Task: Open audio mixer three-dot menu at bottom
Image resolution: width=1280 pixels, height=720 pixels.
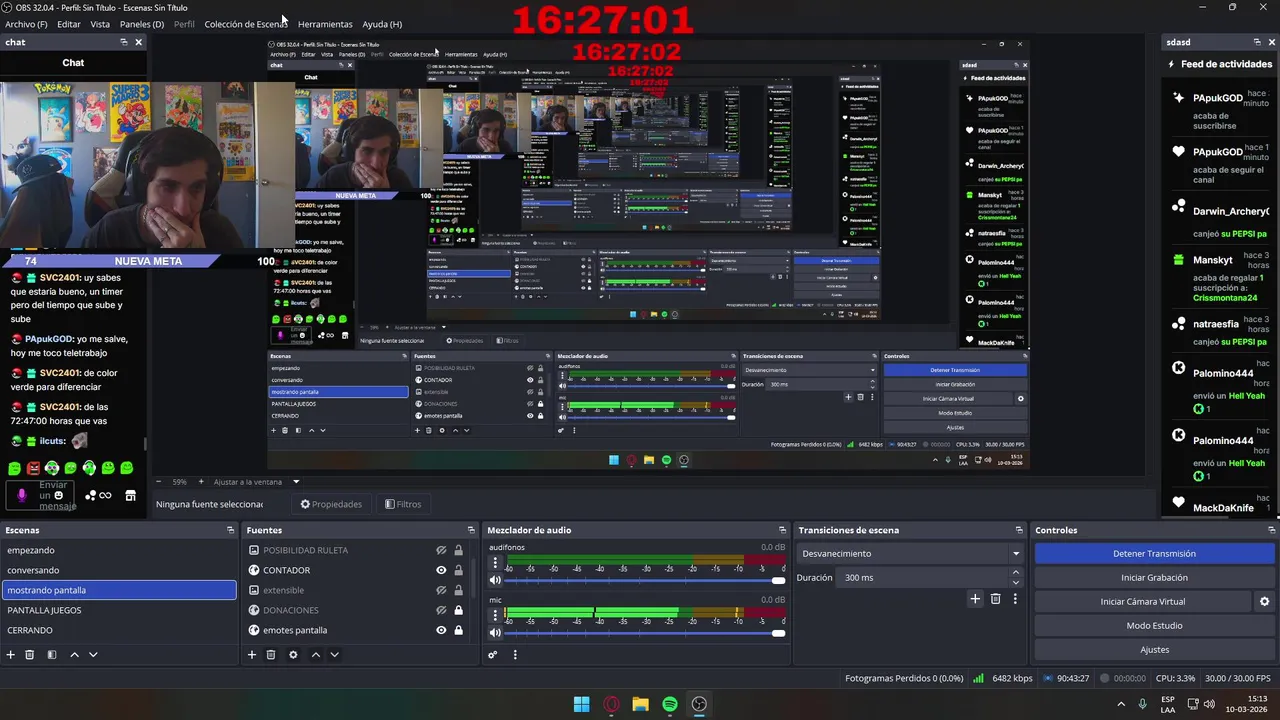Action: (x=515, y=654)
